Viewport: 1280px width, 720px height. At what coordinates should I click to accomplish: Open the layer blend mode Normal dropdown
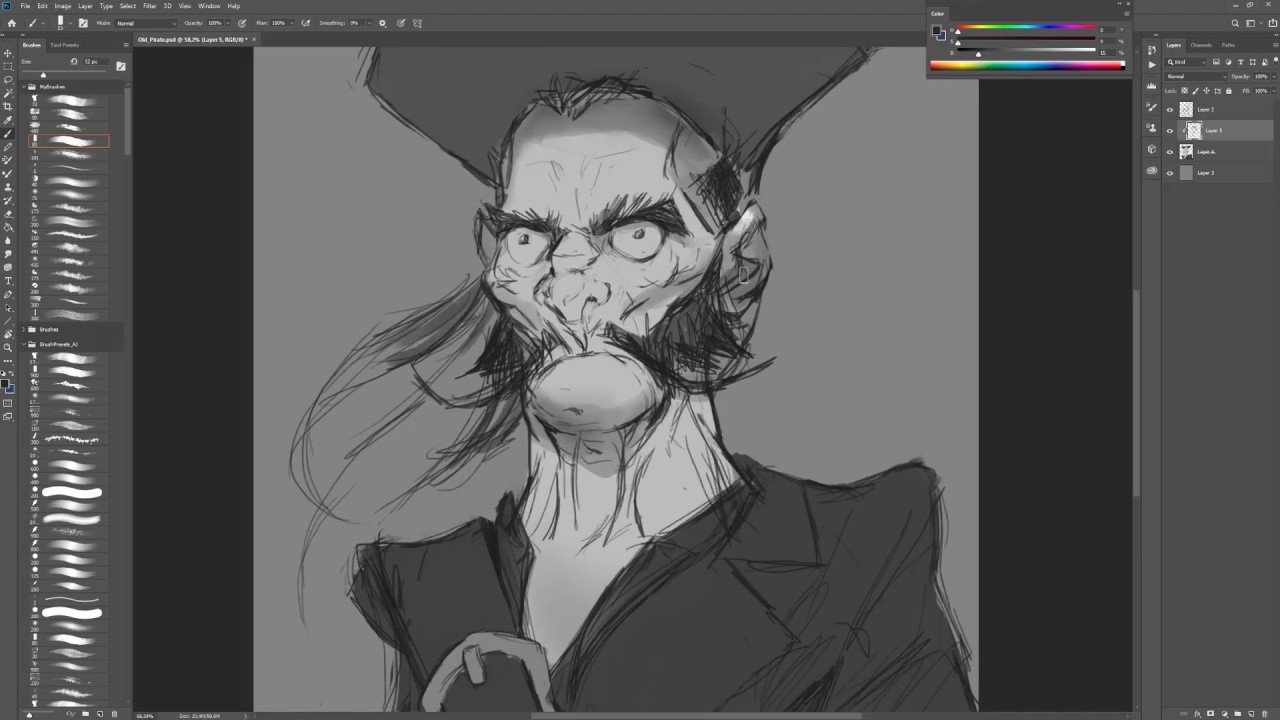click(1196, 76)
